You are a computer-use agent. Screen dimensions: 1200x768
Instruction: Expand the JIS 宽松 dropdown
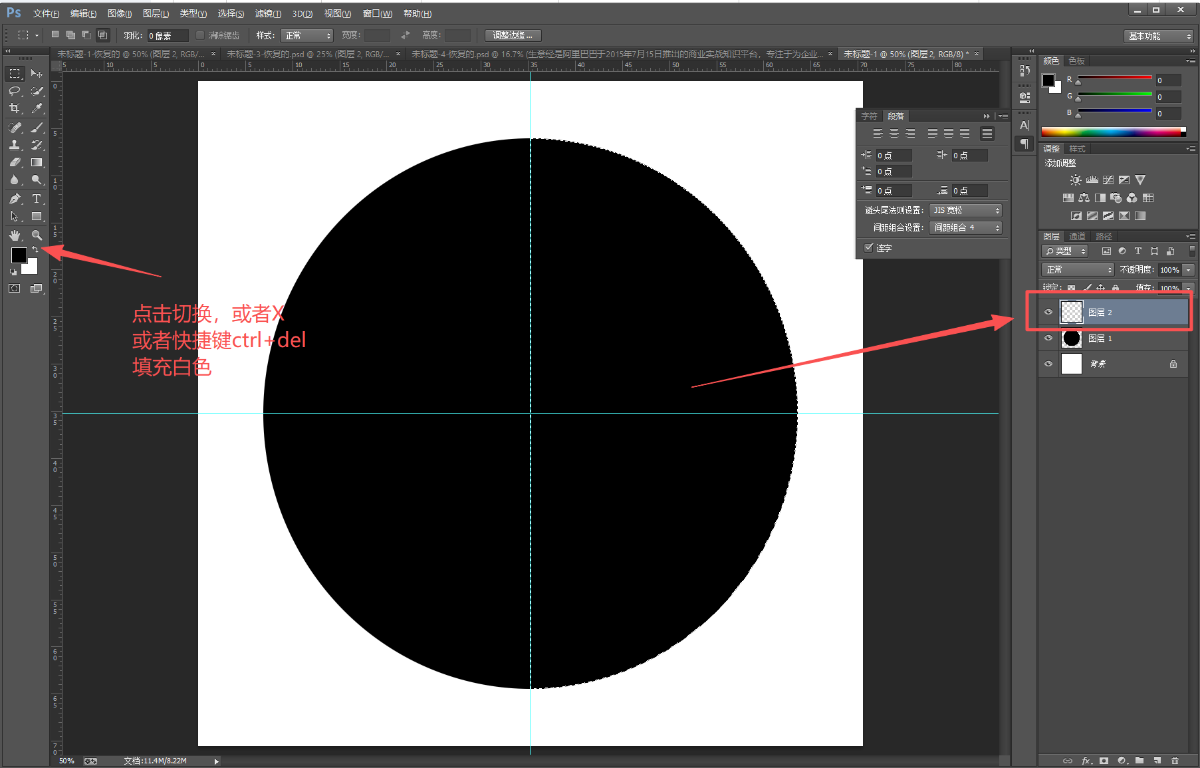pyautogui.click(x=965, y=211)
